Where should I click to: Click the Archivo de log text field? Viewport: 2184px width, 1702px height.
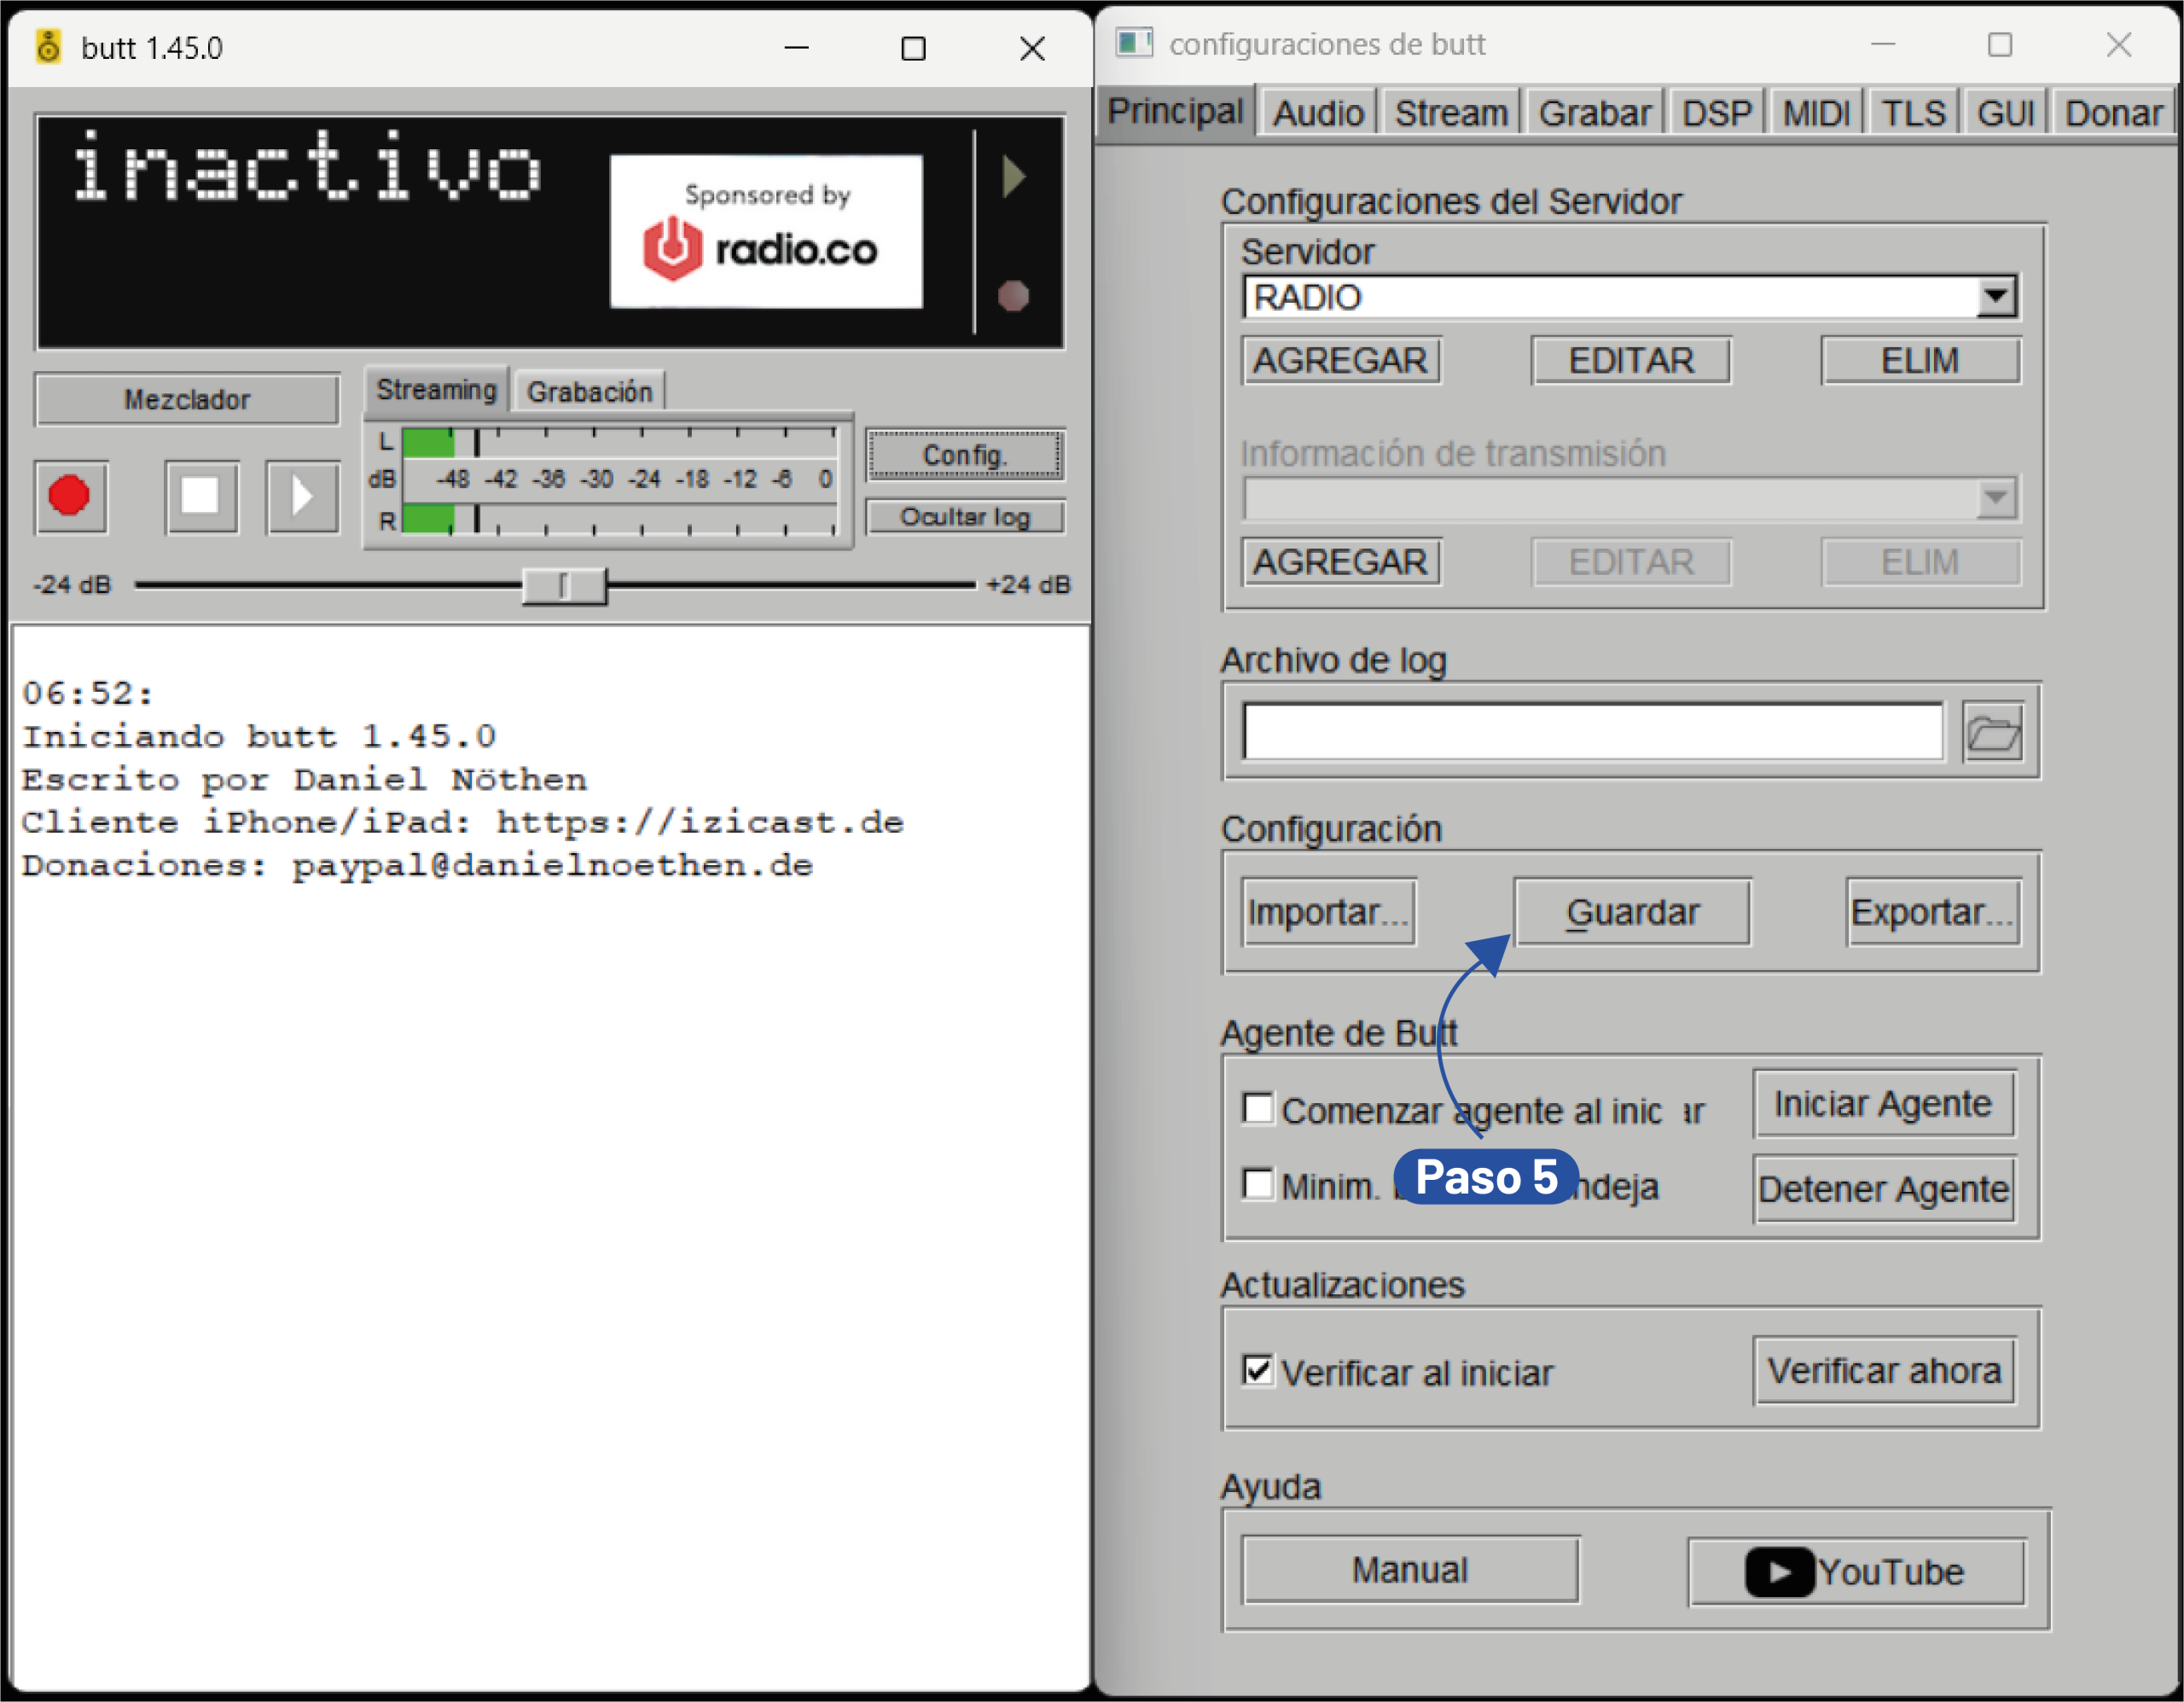1592,732
